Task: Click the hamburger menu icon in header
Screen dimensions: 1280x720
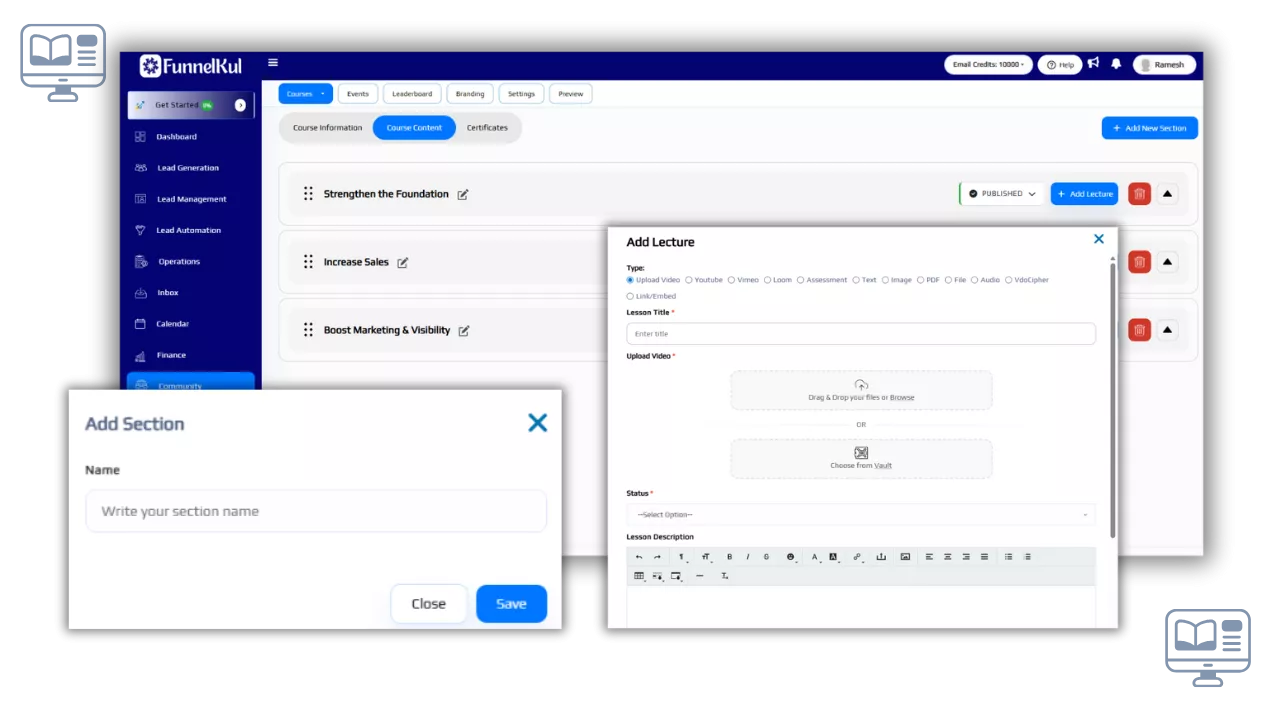Action: click(273, 63)
